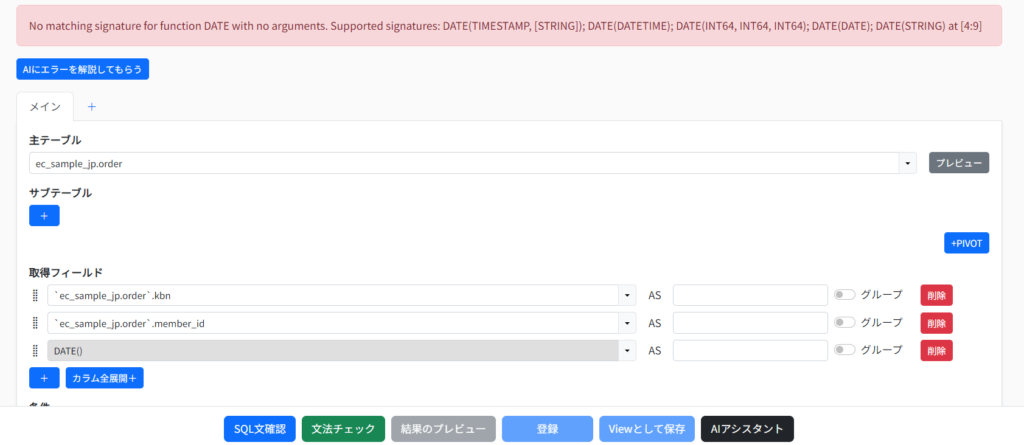This screenshot has width=1024, height=445.
Task: Click AIにエラーを解説してもらう button
Action: click(x=83, y=69)
